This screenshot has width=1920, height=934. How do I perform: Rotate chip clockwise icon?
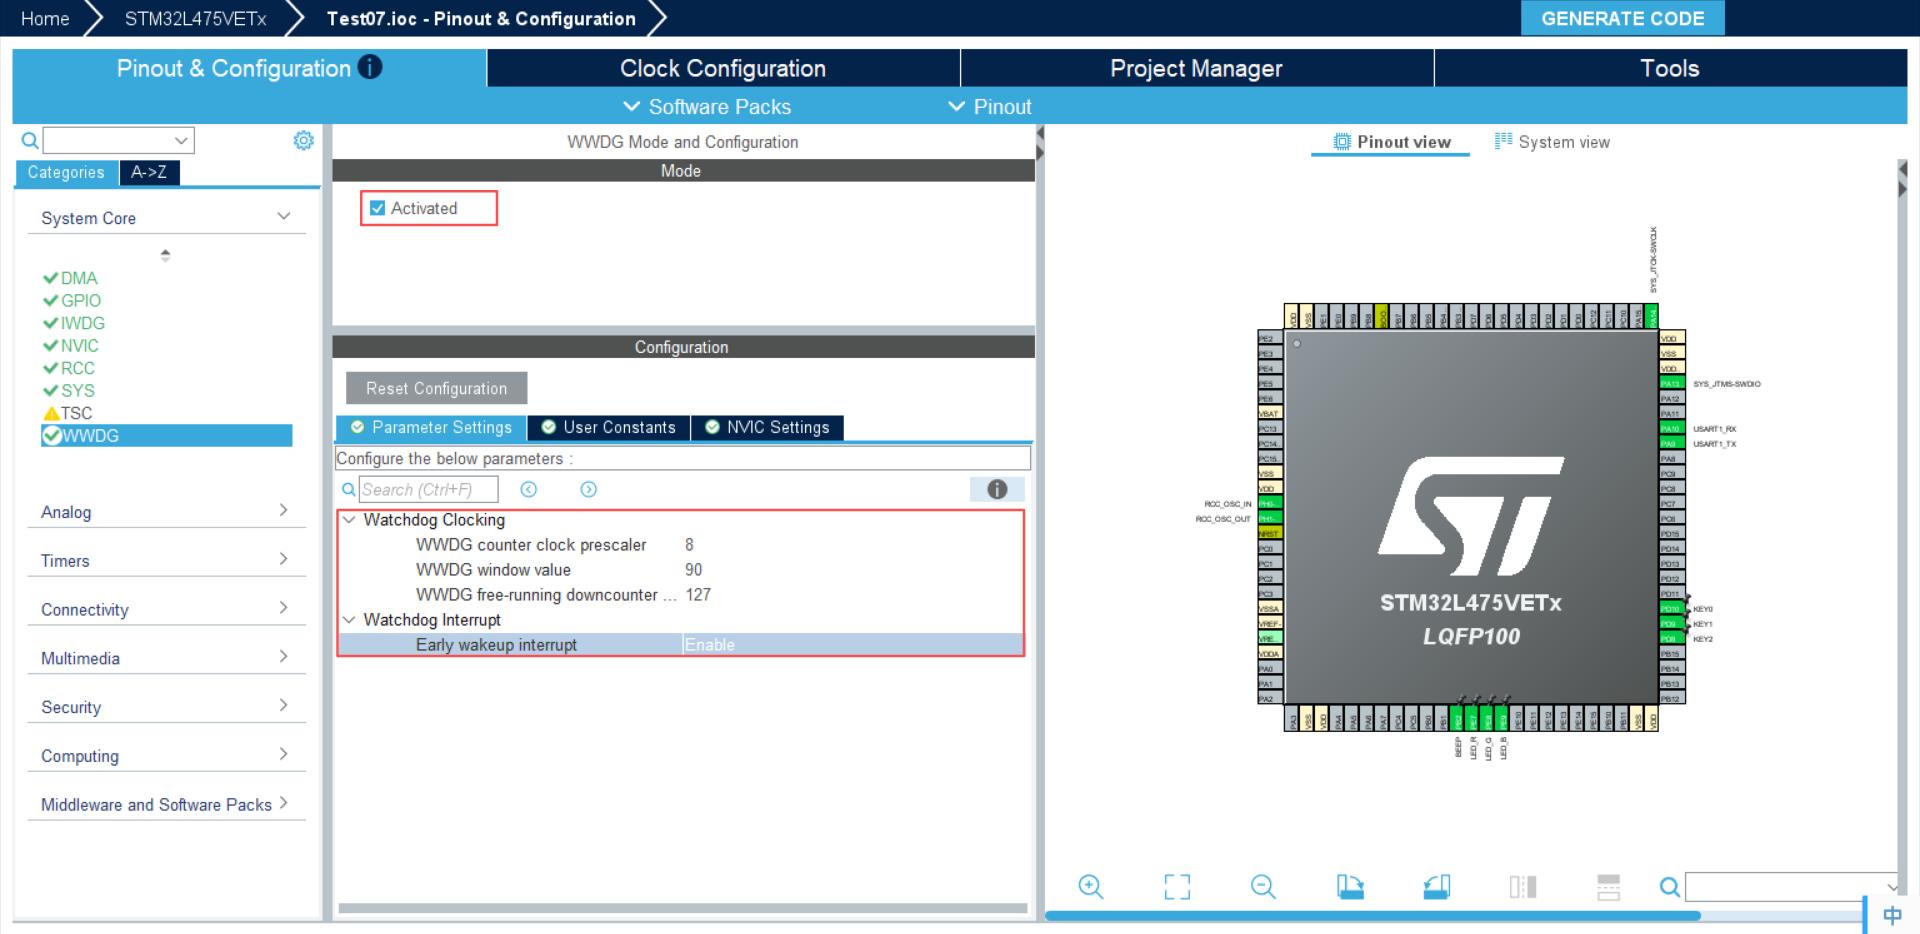pos(1350,887)
